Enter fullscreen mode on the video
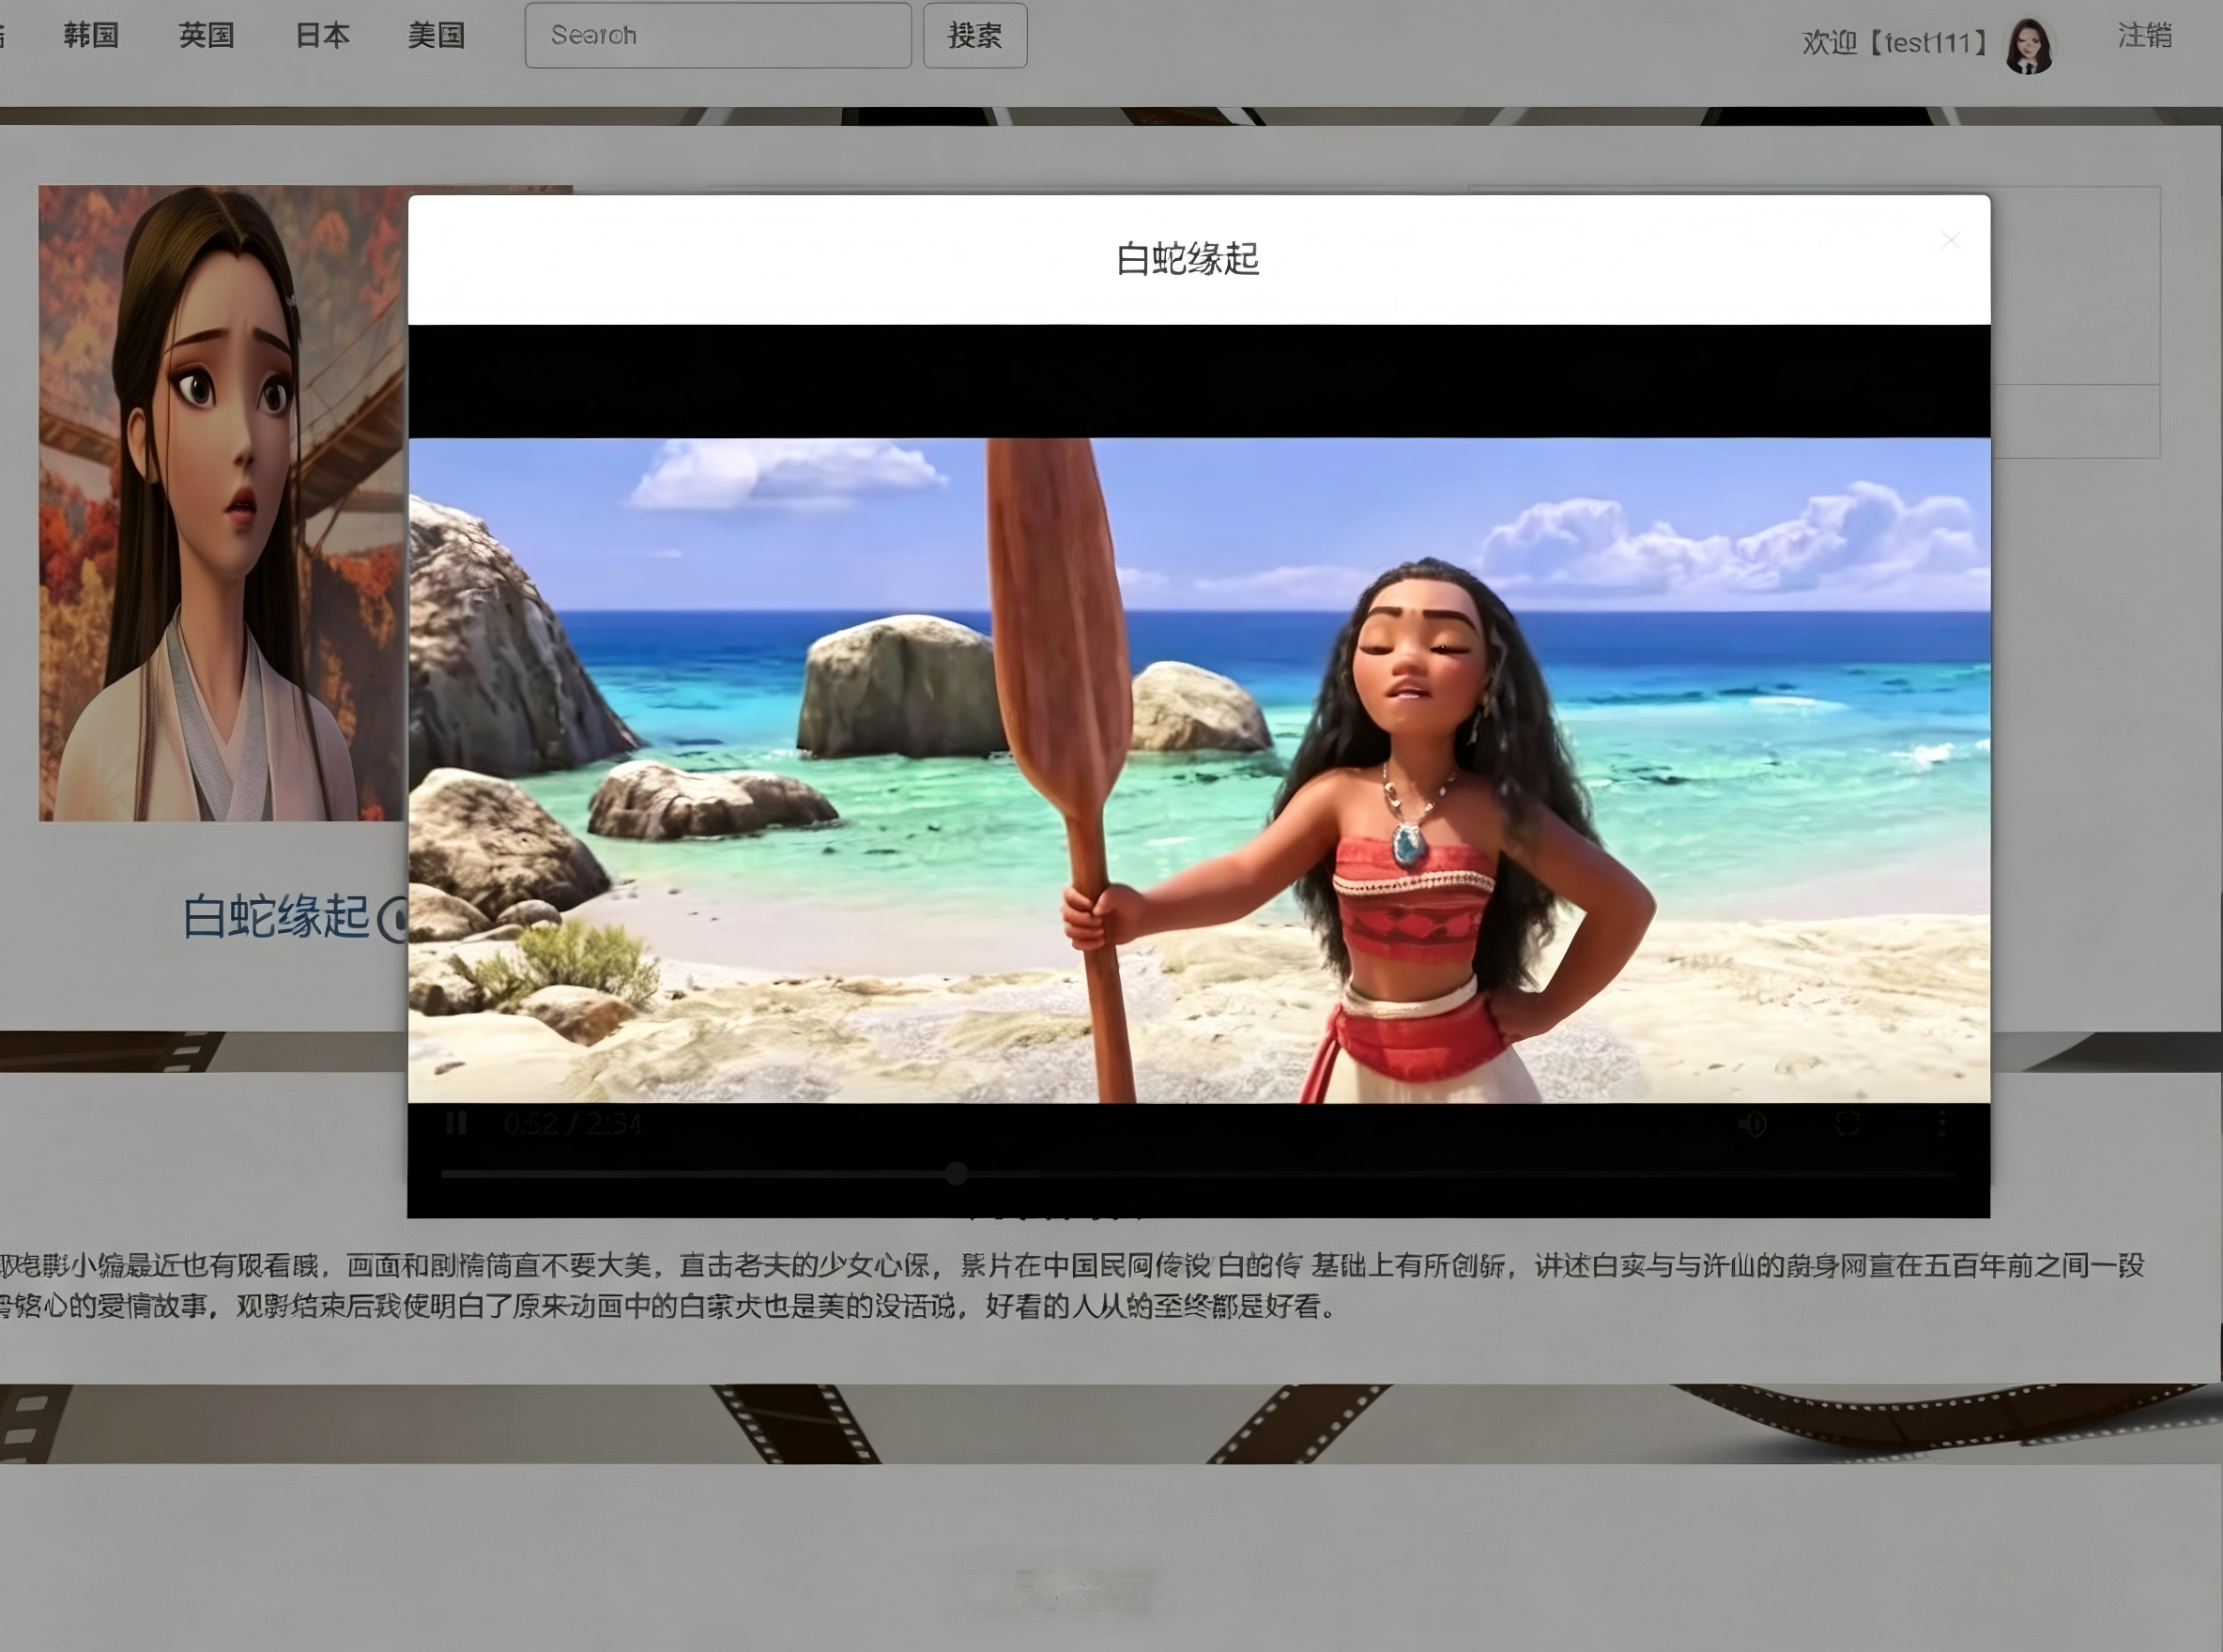Screen dimensions: 2223x1652 click(x=1847, y=1124)
